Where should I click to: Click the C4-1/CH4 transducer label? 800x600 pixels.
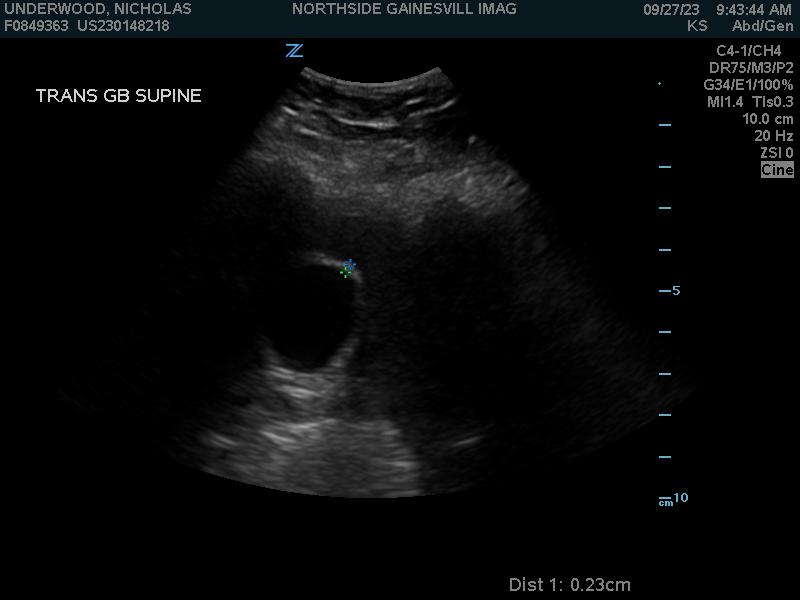coord(749,51)
